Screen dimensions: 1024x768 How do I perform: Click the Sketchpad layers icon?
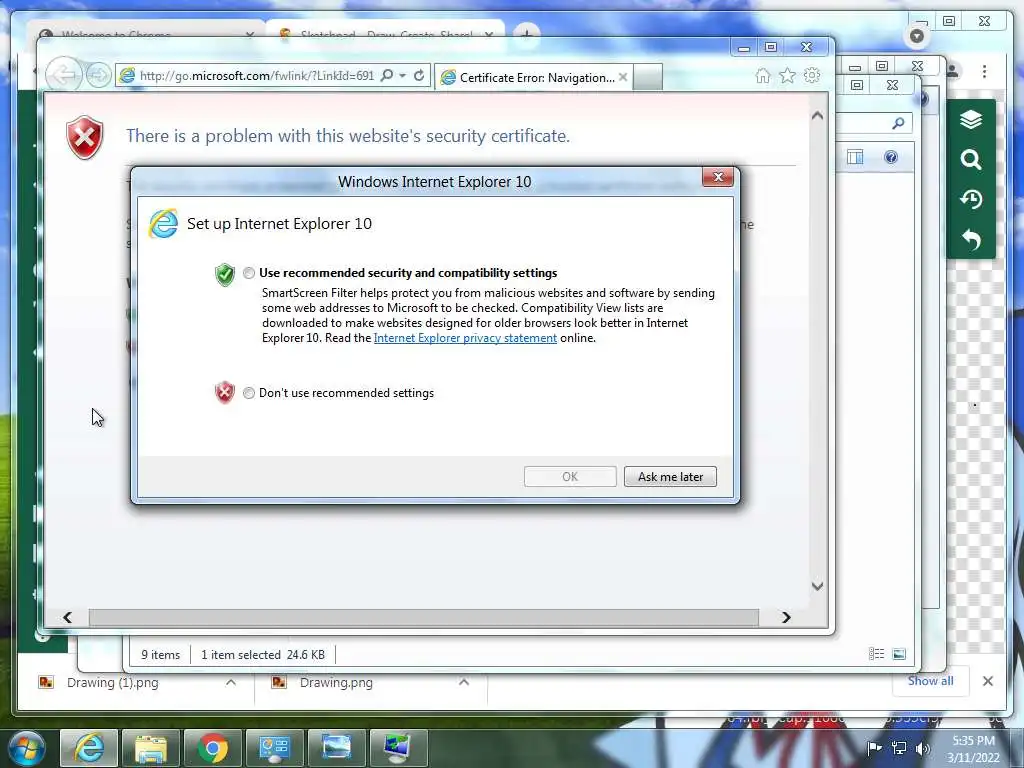(x=971, y=120)
